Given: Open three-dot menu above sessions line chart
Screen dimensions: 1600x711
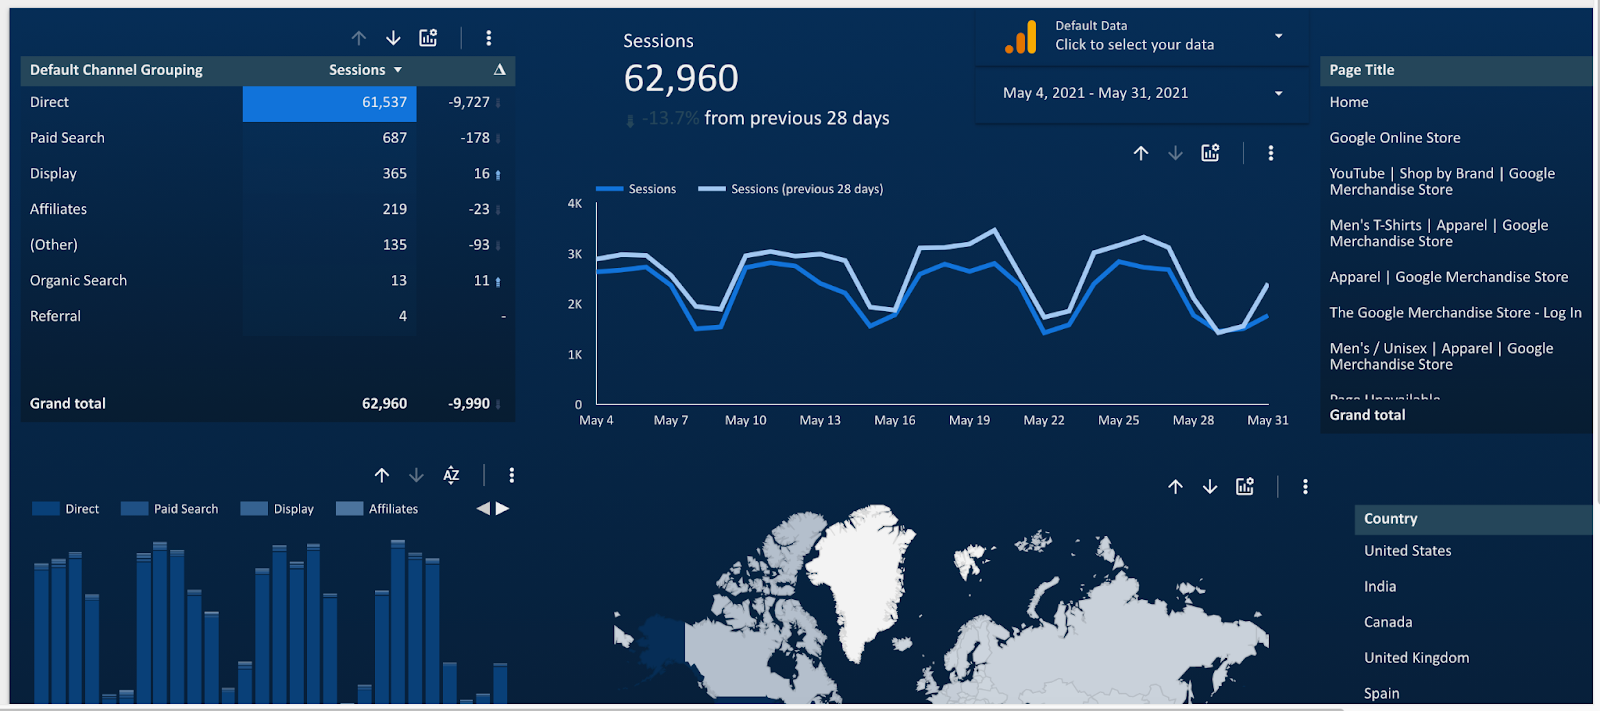Looking at the screenshot, I should click(x=1270, y=153).
